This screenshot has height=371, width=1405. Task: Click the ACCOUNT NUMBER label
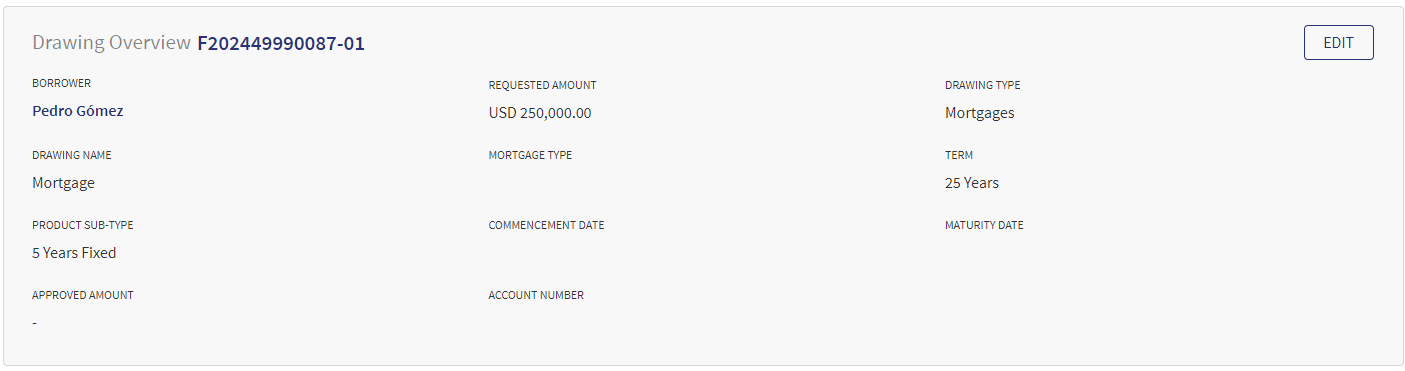[537, 296]
